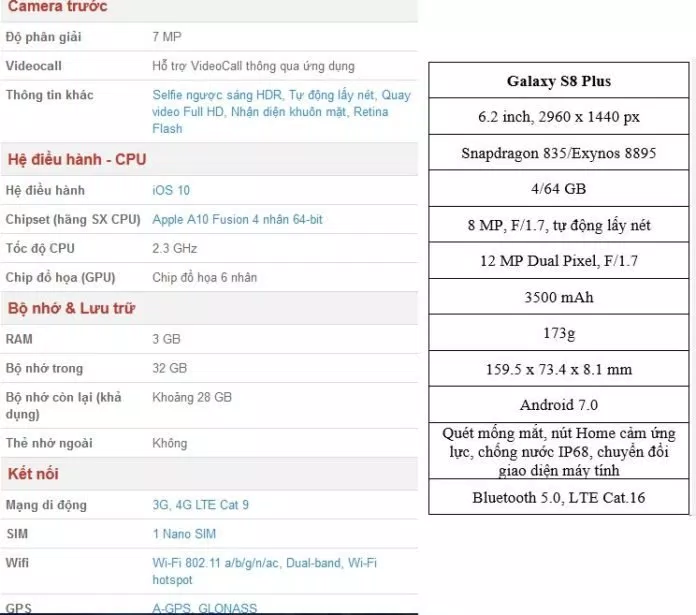
Task: Click the '173g' weight cell
Action: [559, 333]
